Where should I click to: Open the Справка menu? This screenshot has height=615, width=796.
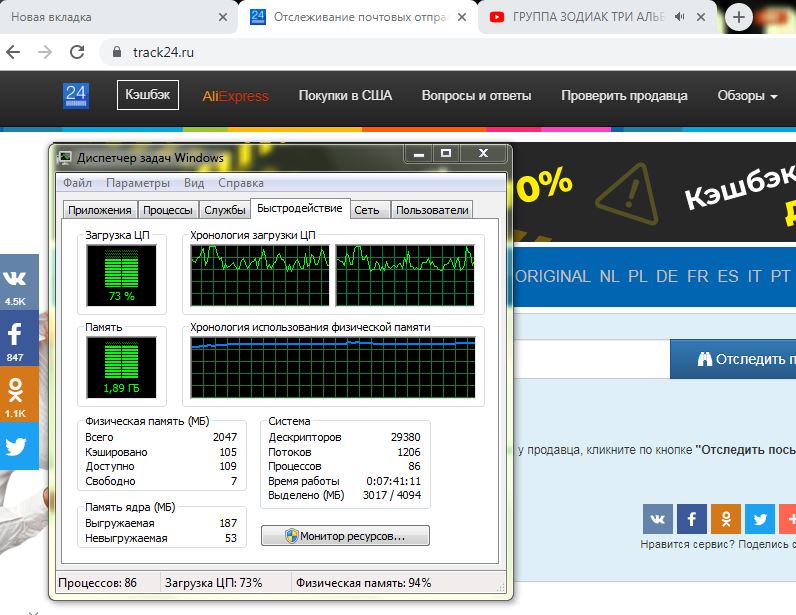[241, 183]
